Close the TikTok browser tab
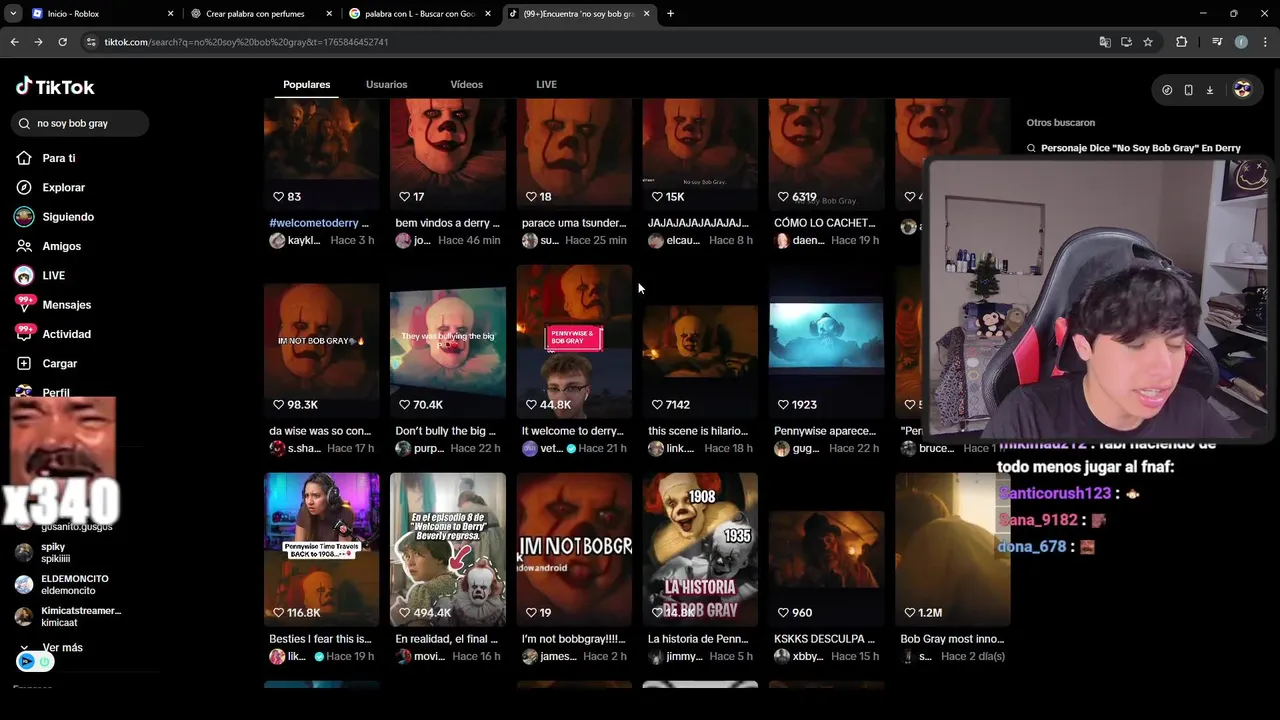This screenshot has width=1280, height=720. point(646,14)
